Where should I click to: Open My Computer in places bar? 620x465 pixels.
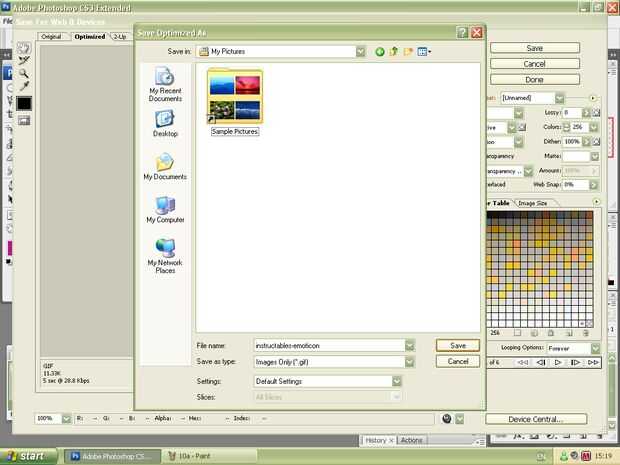click(165, 210)
